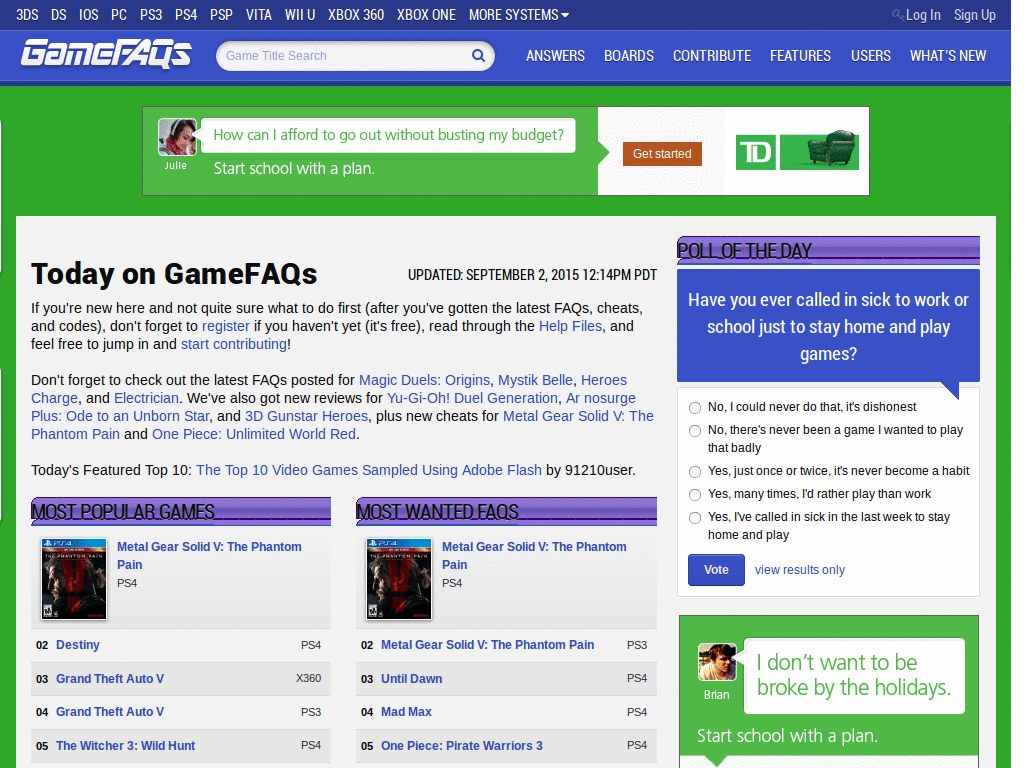Open Metal Gear Solid V cover in Most Popular Games
This screenshot has height=768, width=1024.
pos(74,579)
